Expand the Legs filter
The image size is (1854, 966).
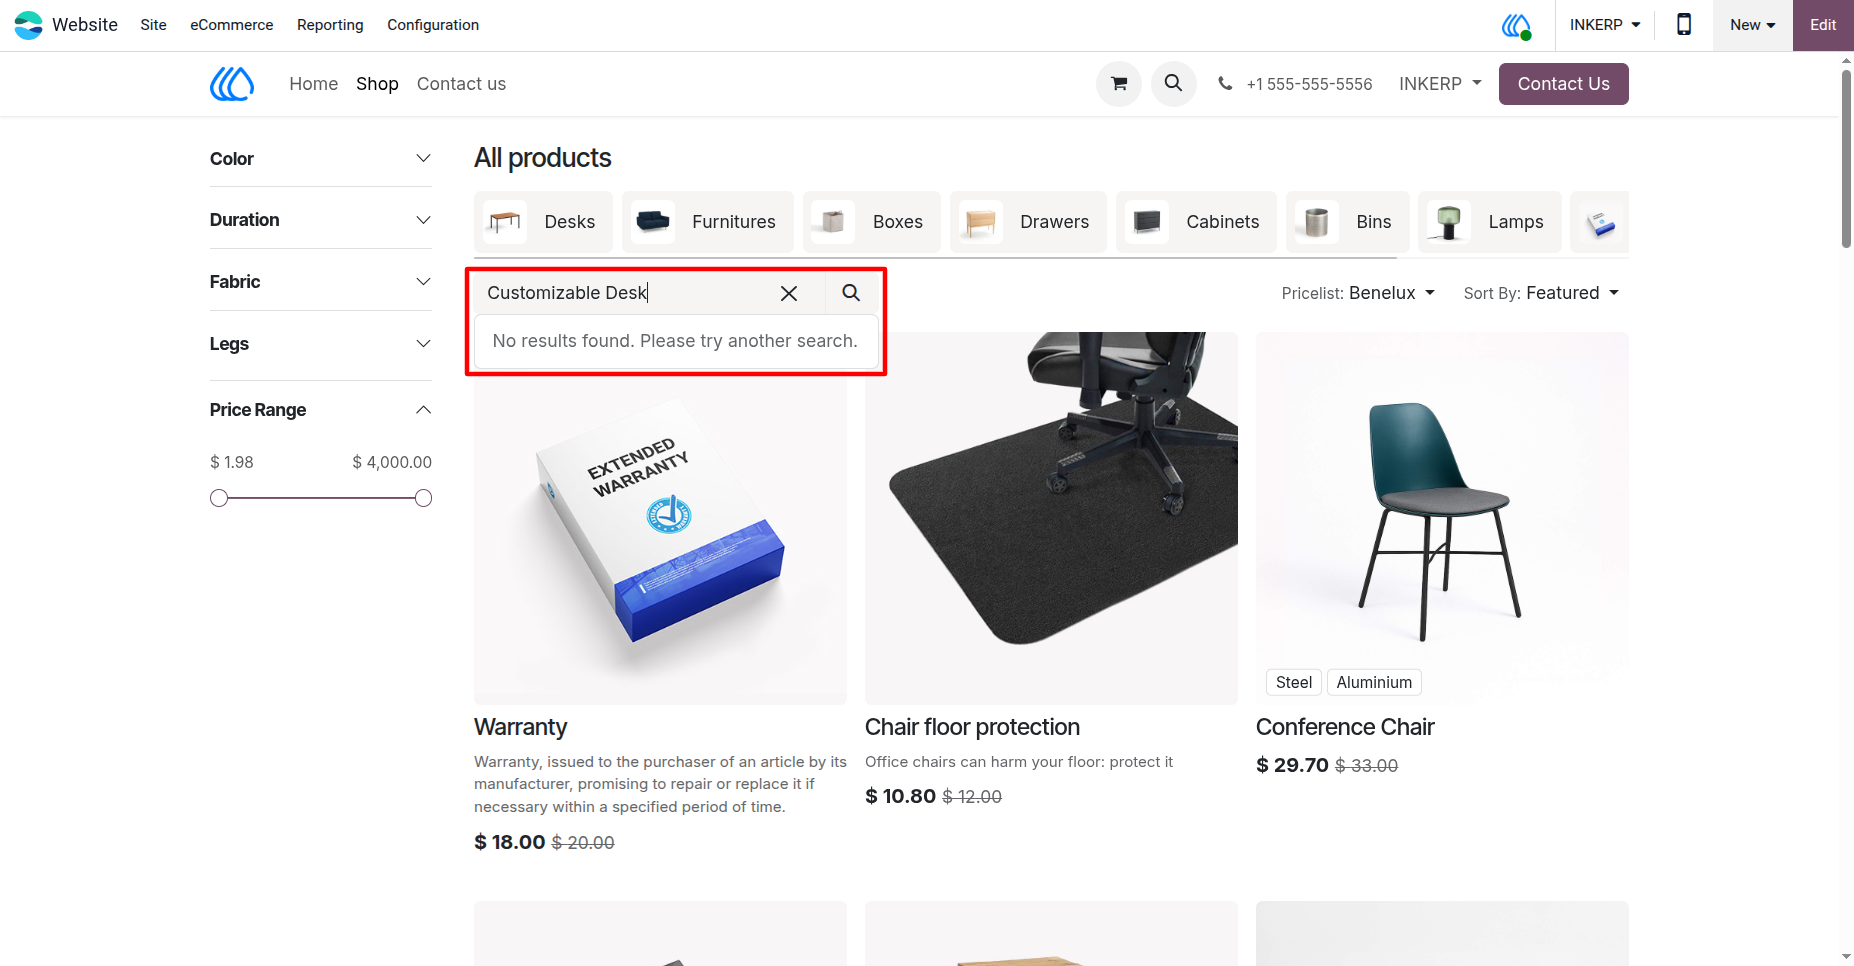click(x=320, y=344)
